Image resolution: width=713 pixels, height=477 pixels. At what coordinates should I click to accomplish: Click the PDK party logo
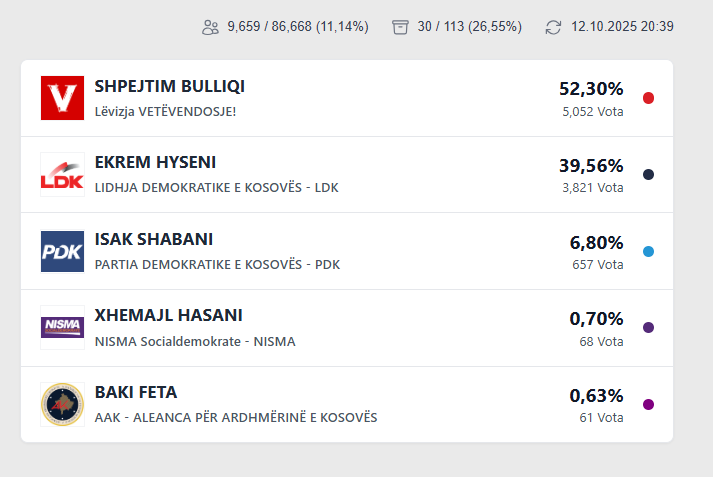tap(62, 251)
